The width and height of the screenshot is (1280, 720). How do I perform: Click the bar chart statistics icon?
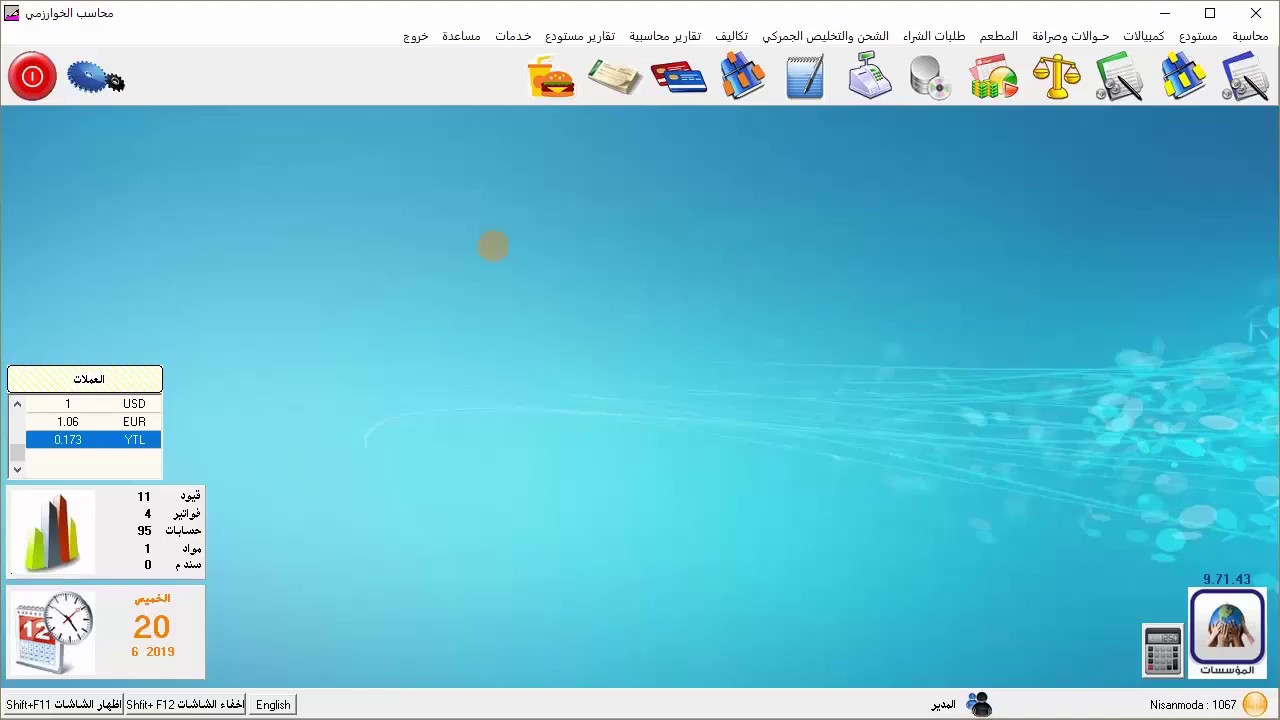click(52, 531)
